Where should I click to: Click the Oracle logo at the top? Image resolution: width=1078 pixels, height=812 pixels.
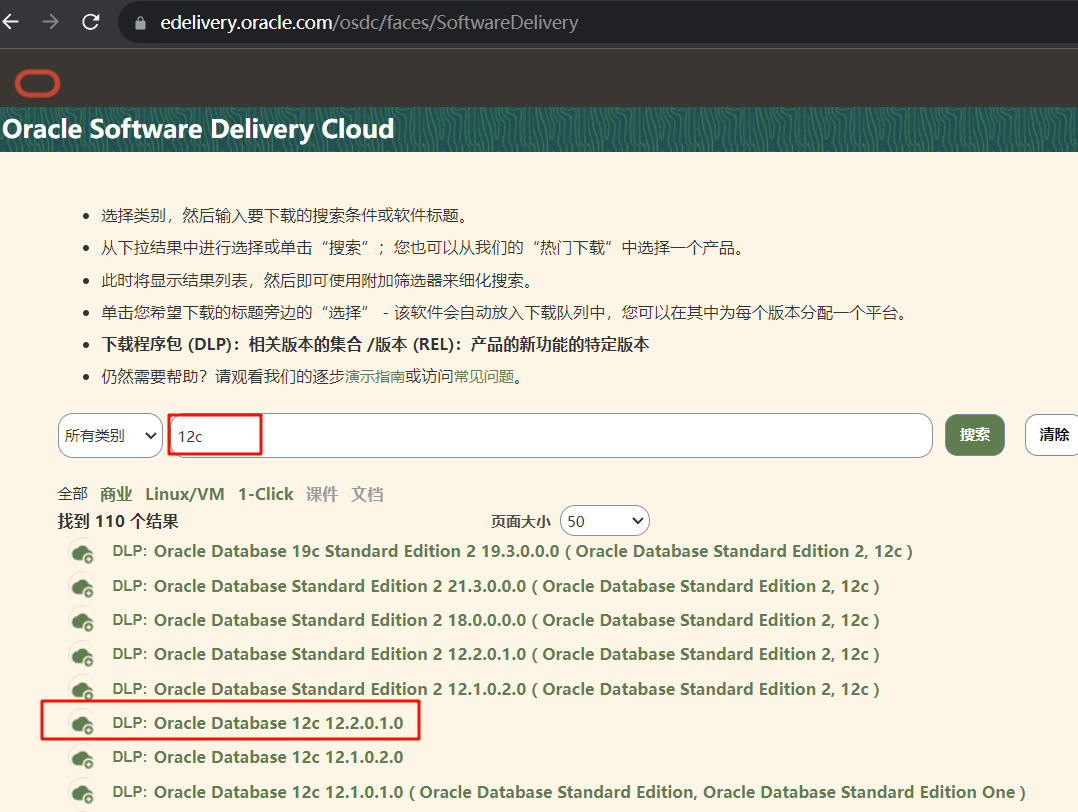[x=37, y=83]
